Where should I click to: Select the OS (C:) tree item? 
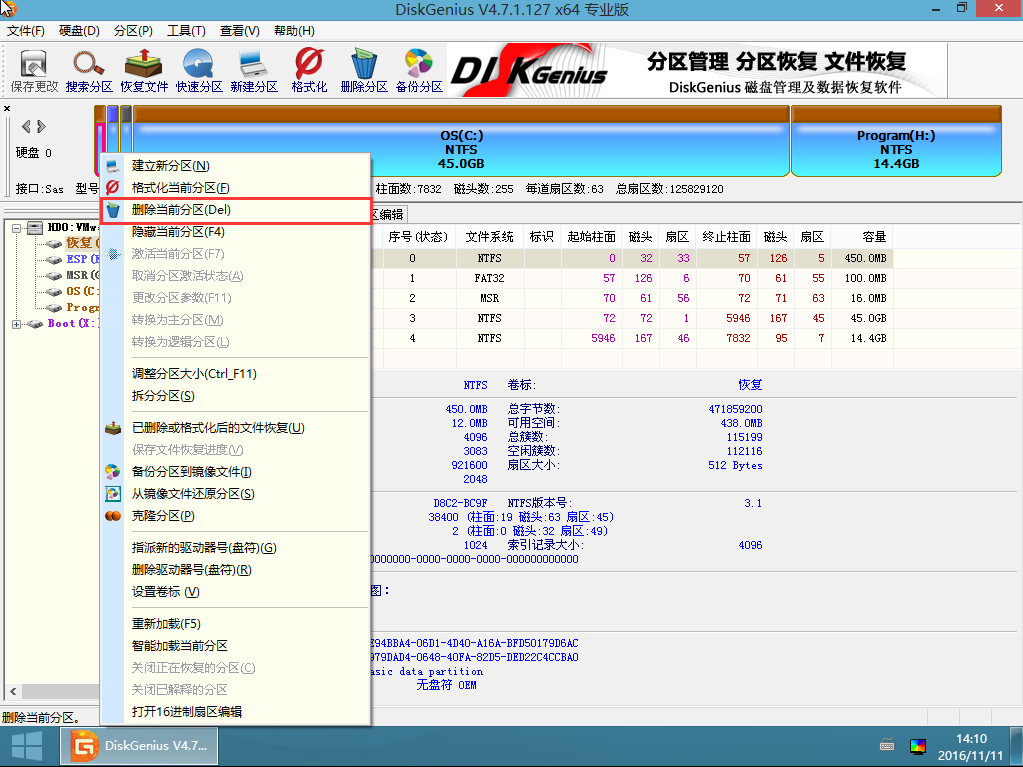82,292
